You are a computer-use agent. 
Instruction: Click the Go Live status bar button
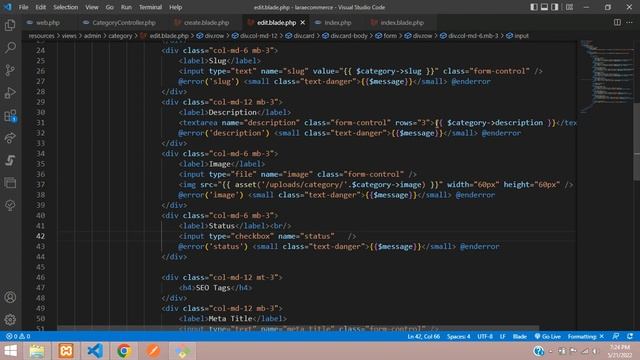point(547,336)
